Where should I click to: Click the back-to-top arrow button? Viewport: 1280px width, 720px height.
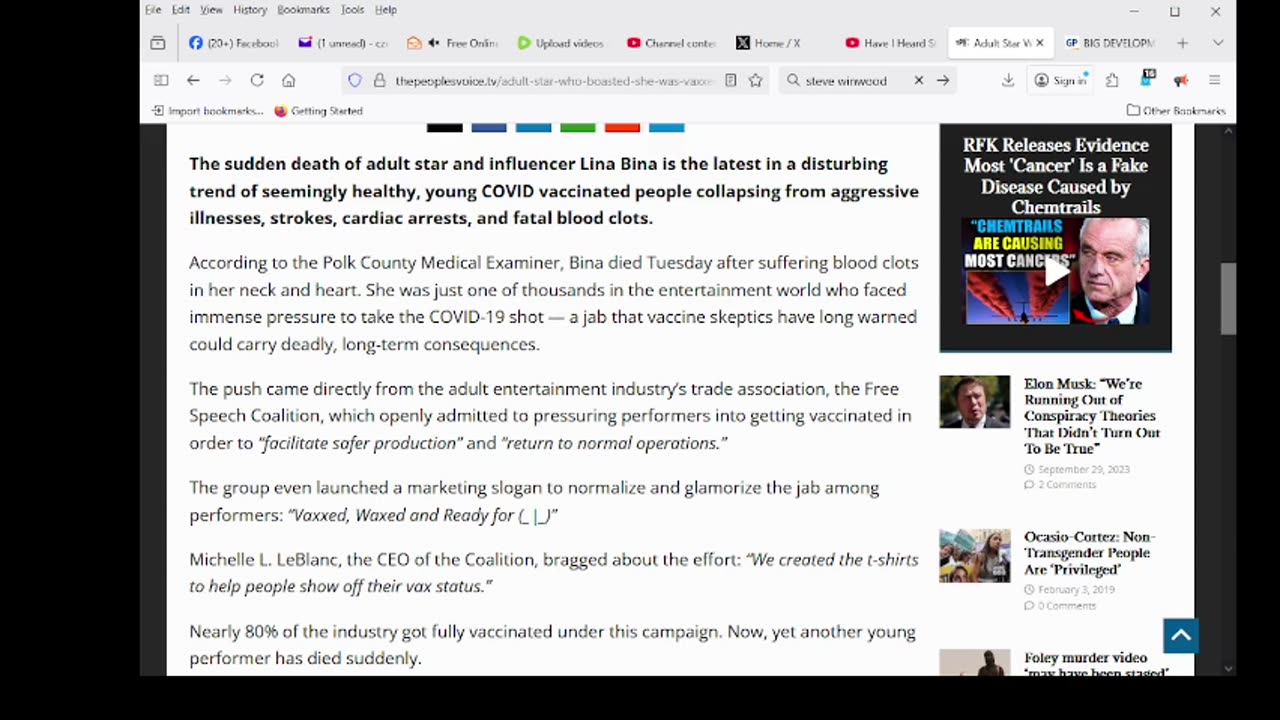1181,636
